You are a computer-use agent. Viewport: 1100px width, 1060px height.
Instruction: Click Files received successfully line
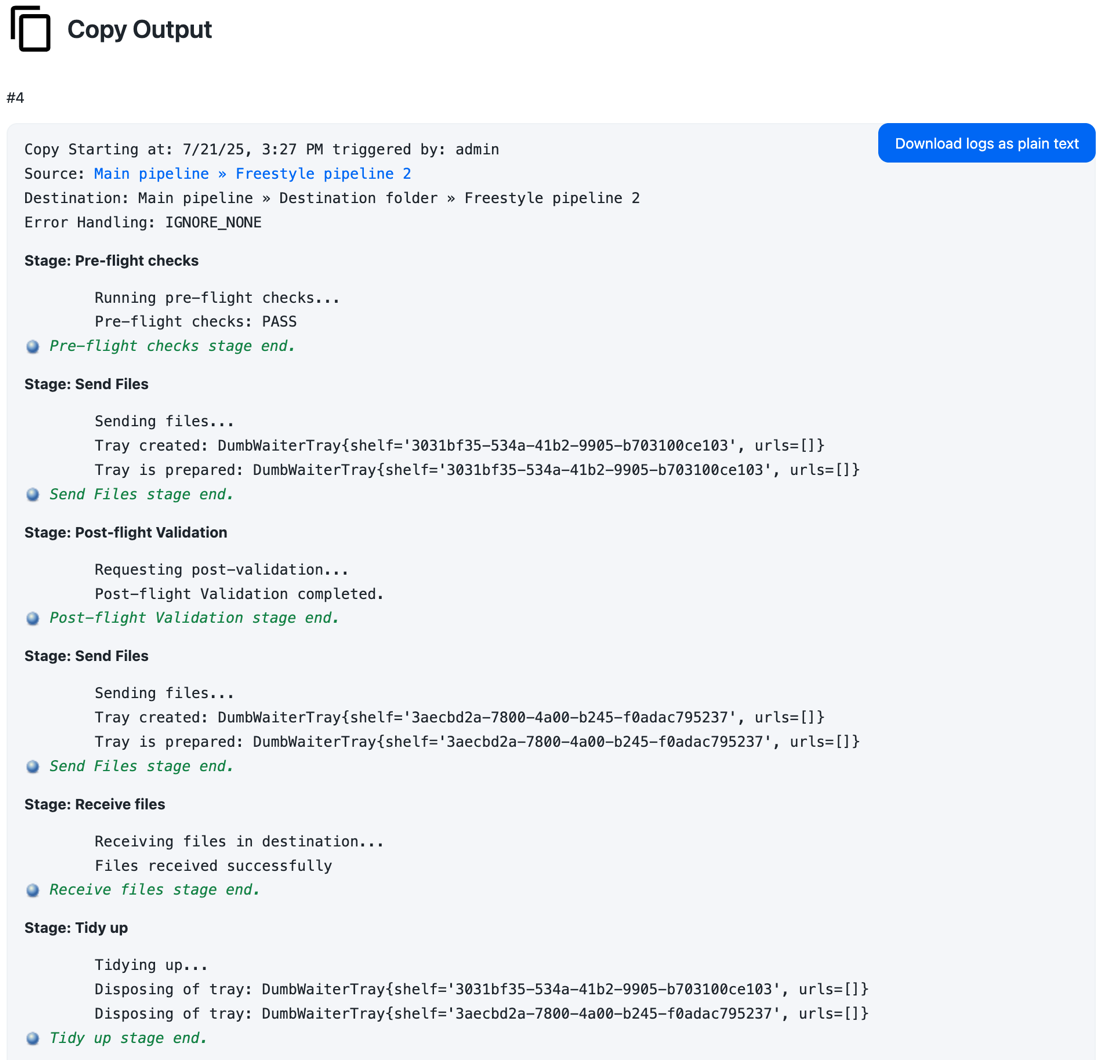(x=213, y=866)
